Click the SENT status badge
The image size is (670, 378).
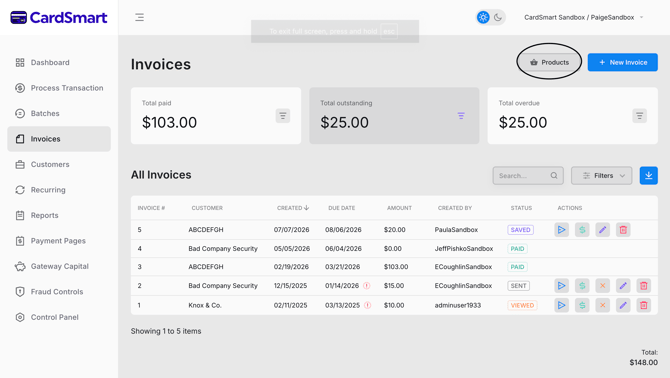(x=519, y=286)
